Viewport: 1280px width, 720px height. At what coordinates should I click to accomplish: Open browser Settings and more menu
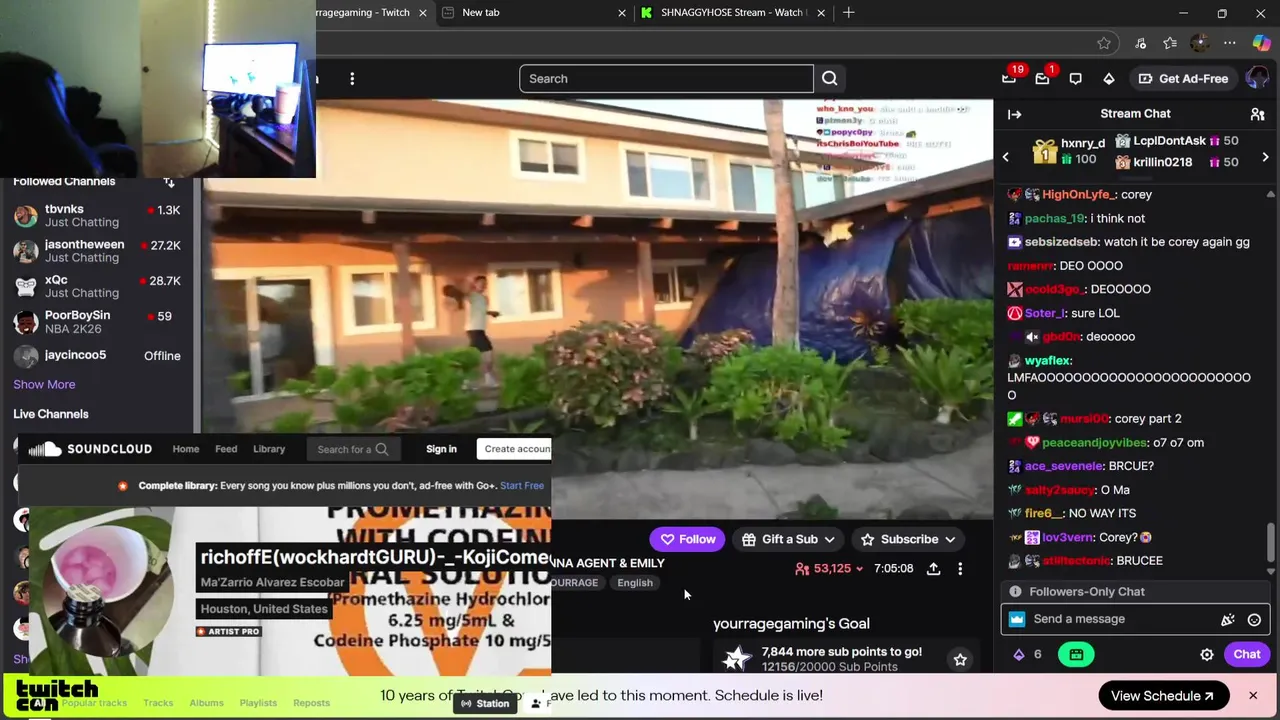[x=1230, y=43]
